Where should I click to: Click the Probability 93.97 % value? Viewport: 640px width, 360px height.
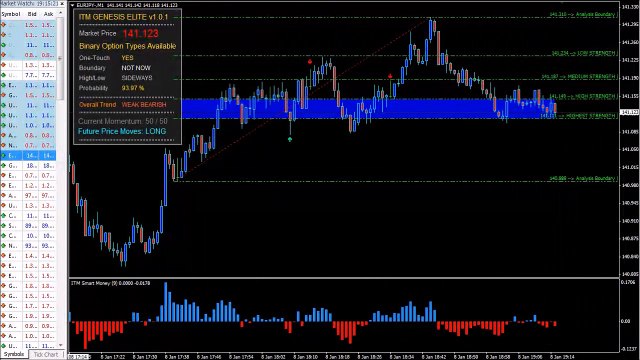click(133, 88)
